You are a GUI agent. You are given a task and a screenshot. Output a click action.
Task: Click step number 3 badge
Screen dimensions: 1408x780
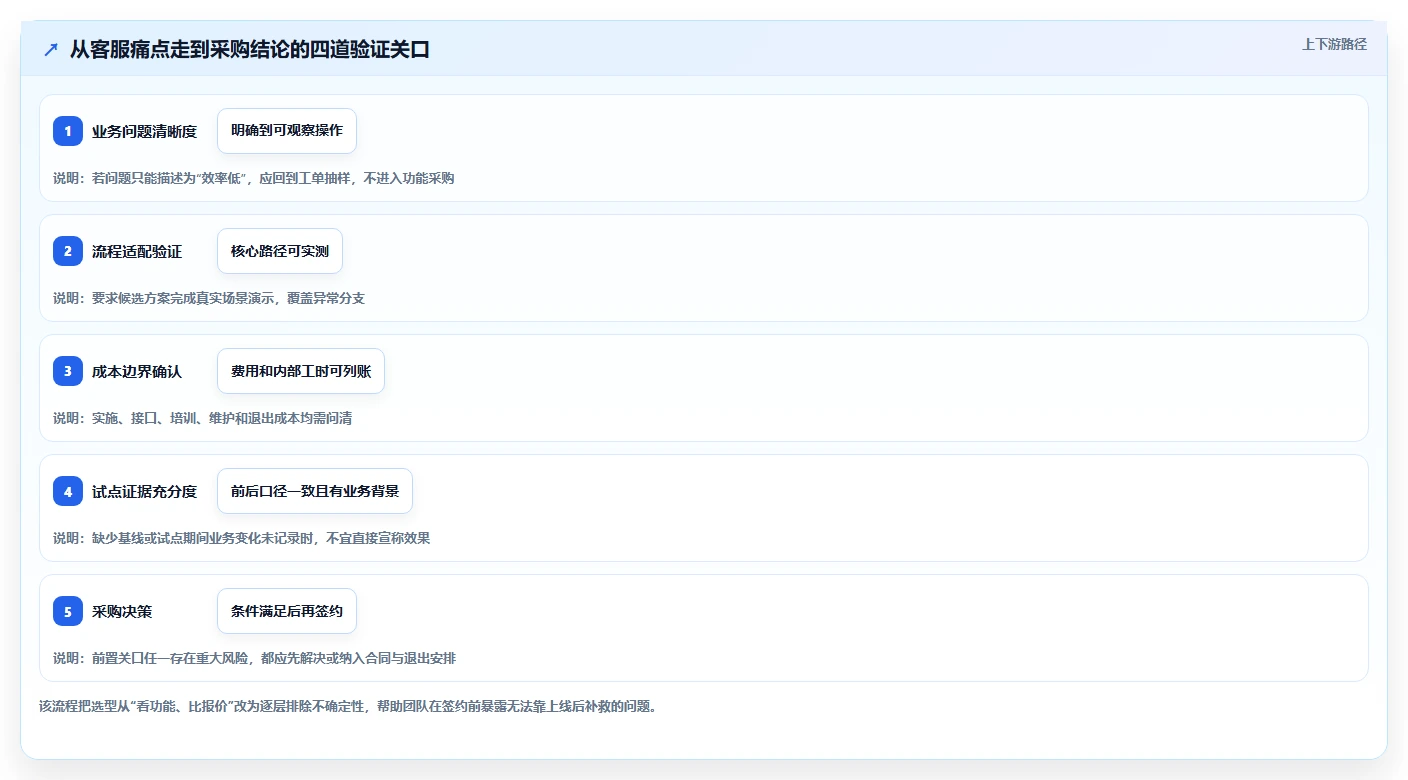tap(68, 371)
